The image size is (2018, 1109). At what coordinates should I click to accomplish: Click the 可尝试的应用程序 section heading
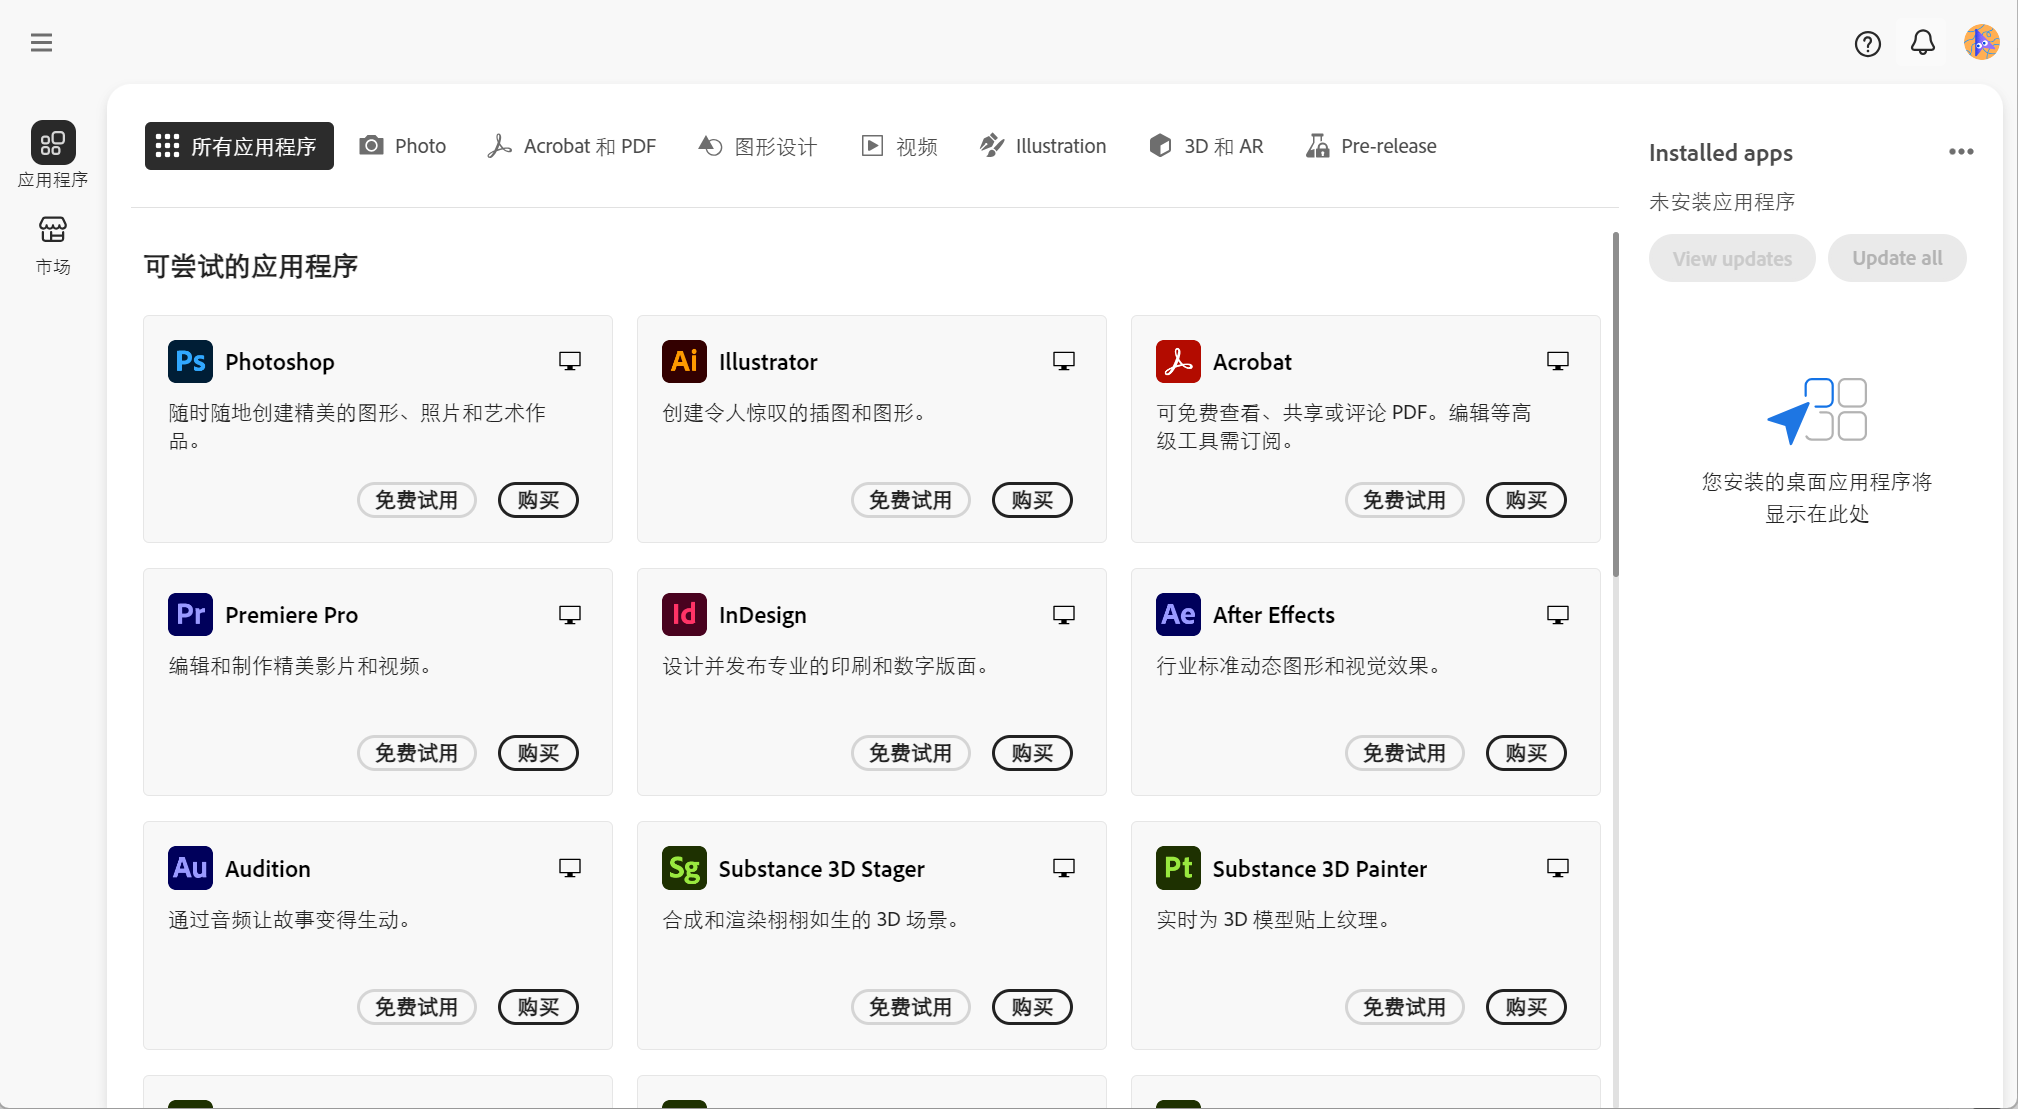(251, 266)
